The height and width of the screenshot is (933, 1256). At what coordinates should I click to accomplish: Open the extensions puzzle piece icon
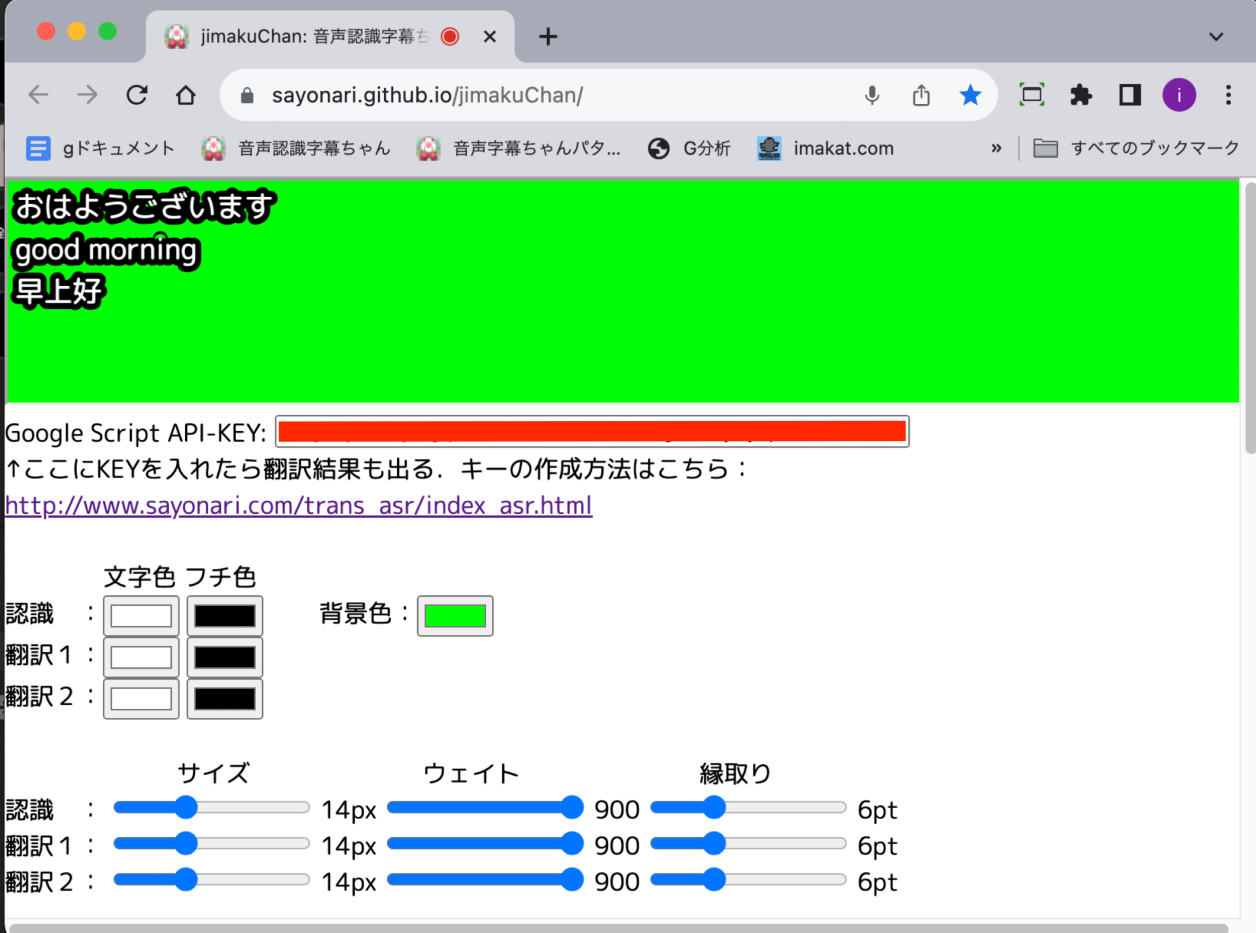(1080, 95)
